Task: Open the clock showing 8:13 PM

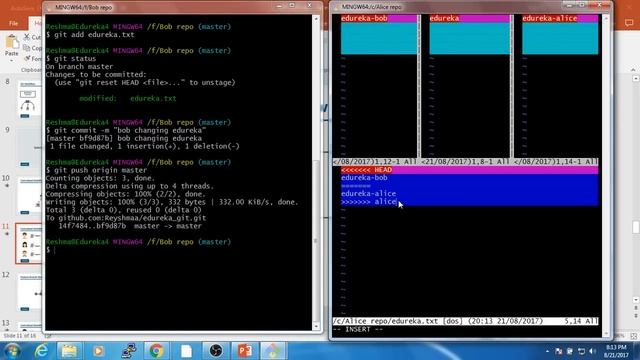Action: pyautogui.click(x=616, y=351)
